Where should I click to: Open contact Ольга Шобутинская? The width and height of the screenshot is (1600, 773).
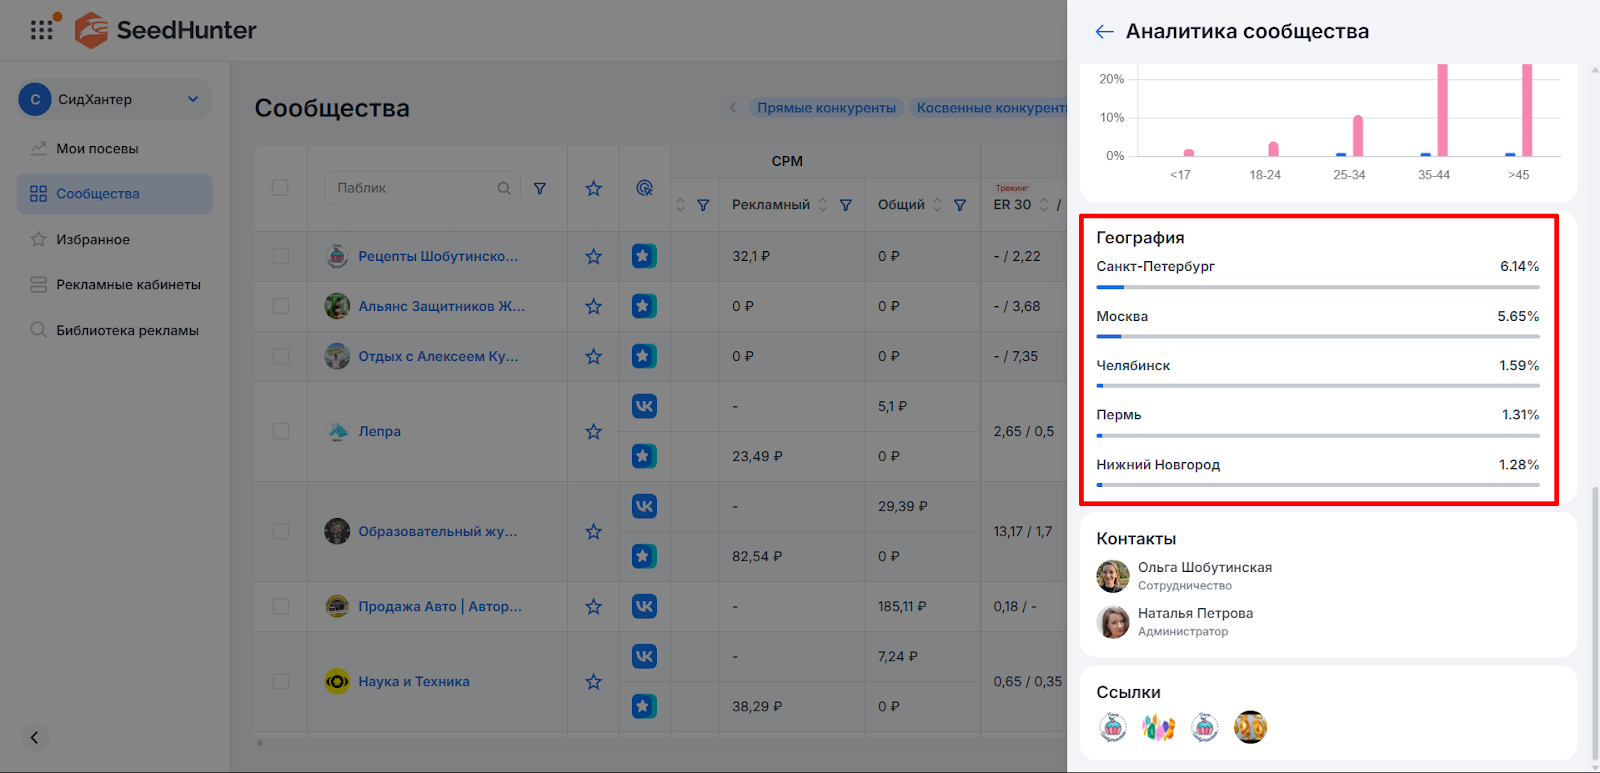(x=1204, y=568)
